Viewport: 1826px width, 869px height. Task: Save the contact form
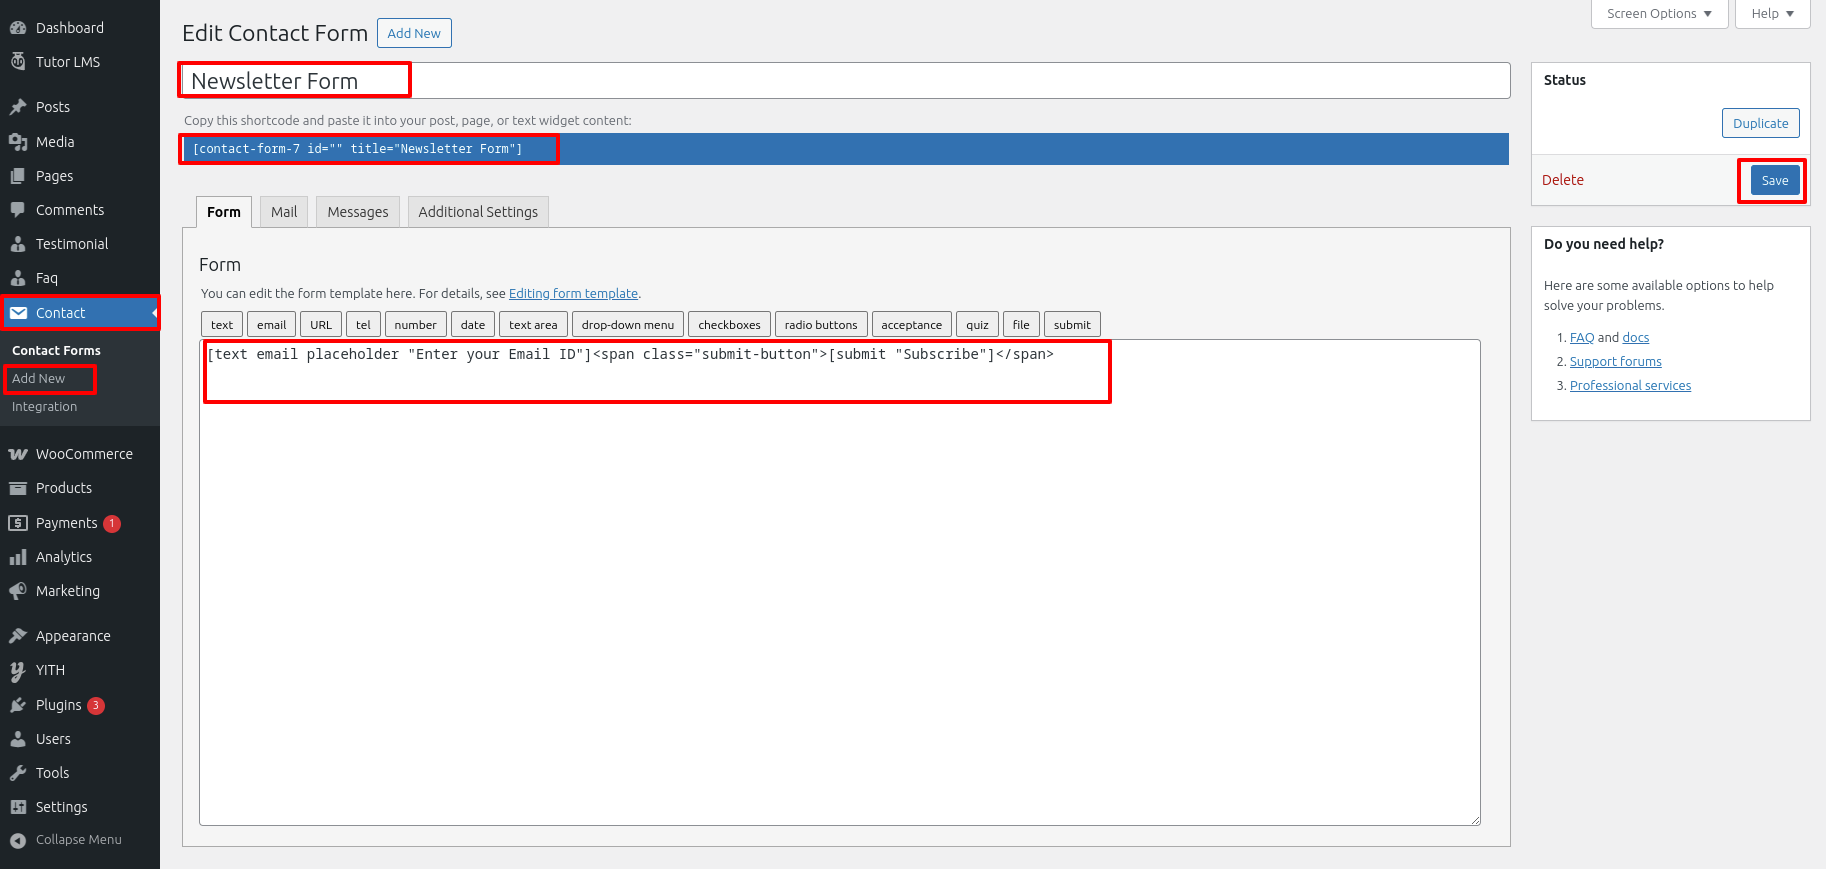tap(1774, 181)
